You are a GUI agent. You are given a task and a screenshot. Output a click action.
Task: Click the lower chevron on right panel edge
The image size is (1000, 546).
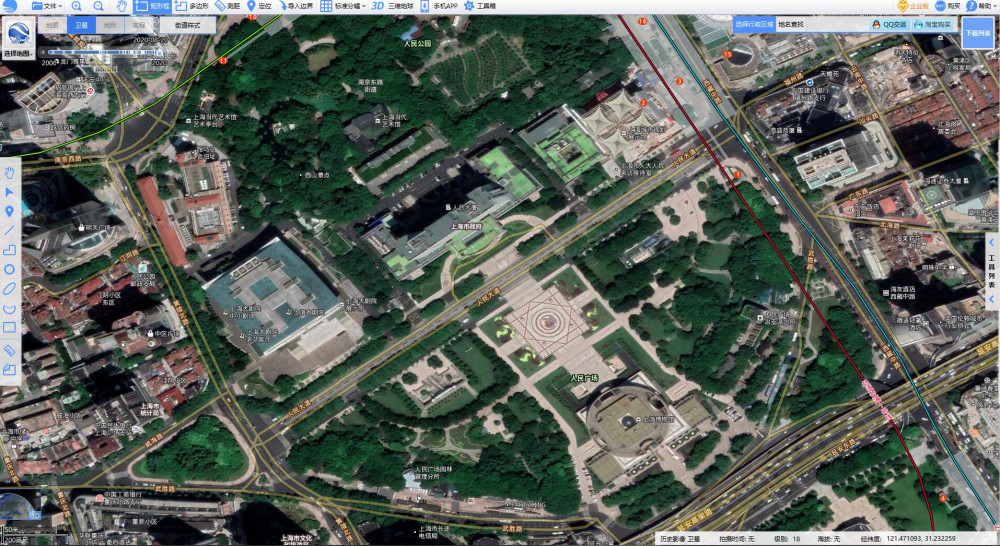[x=992, y=299]
